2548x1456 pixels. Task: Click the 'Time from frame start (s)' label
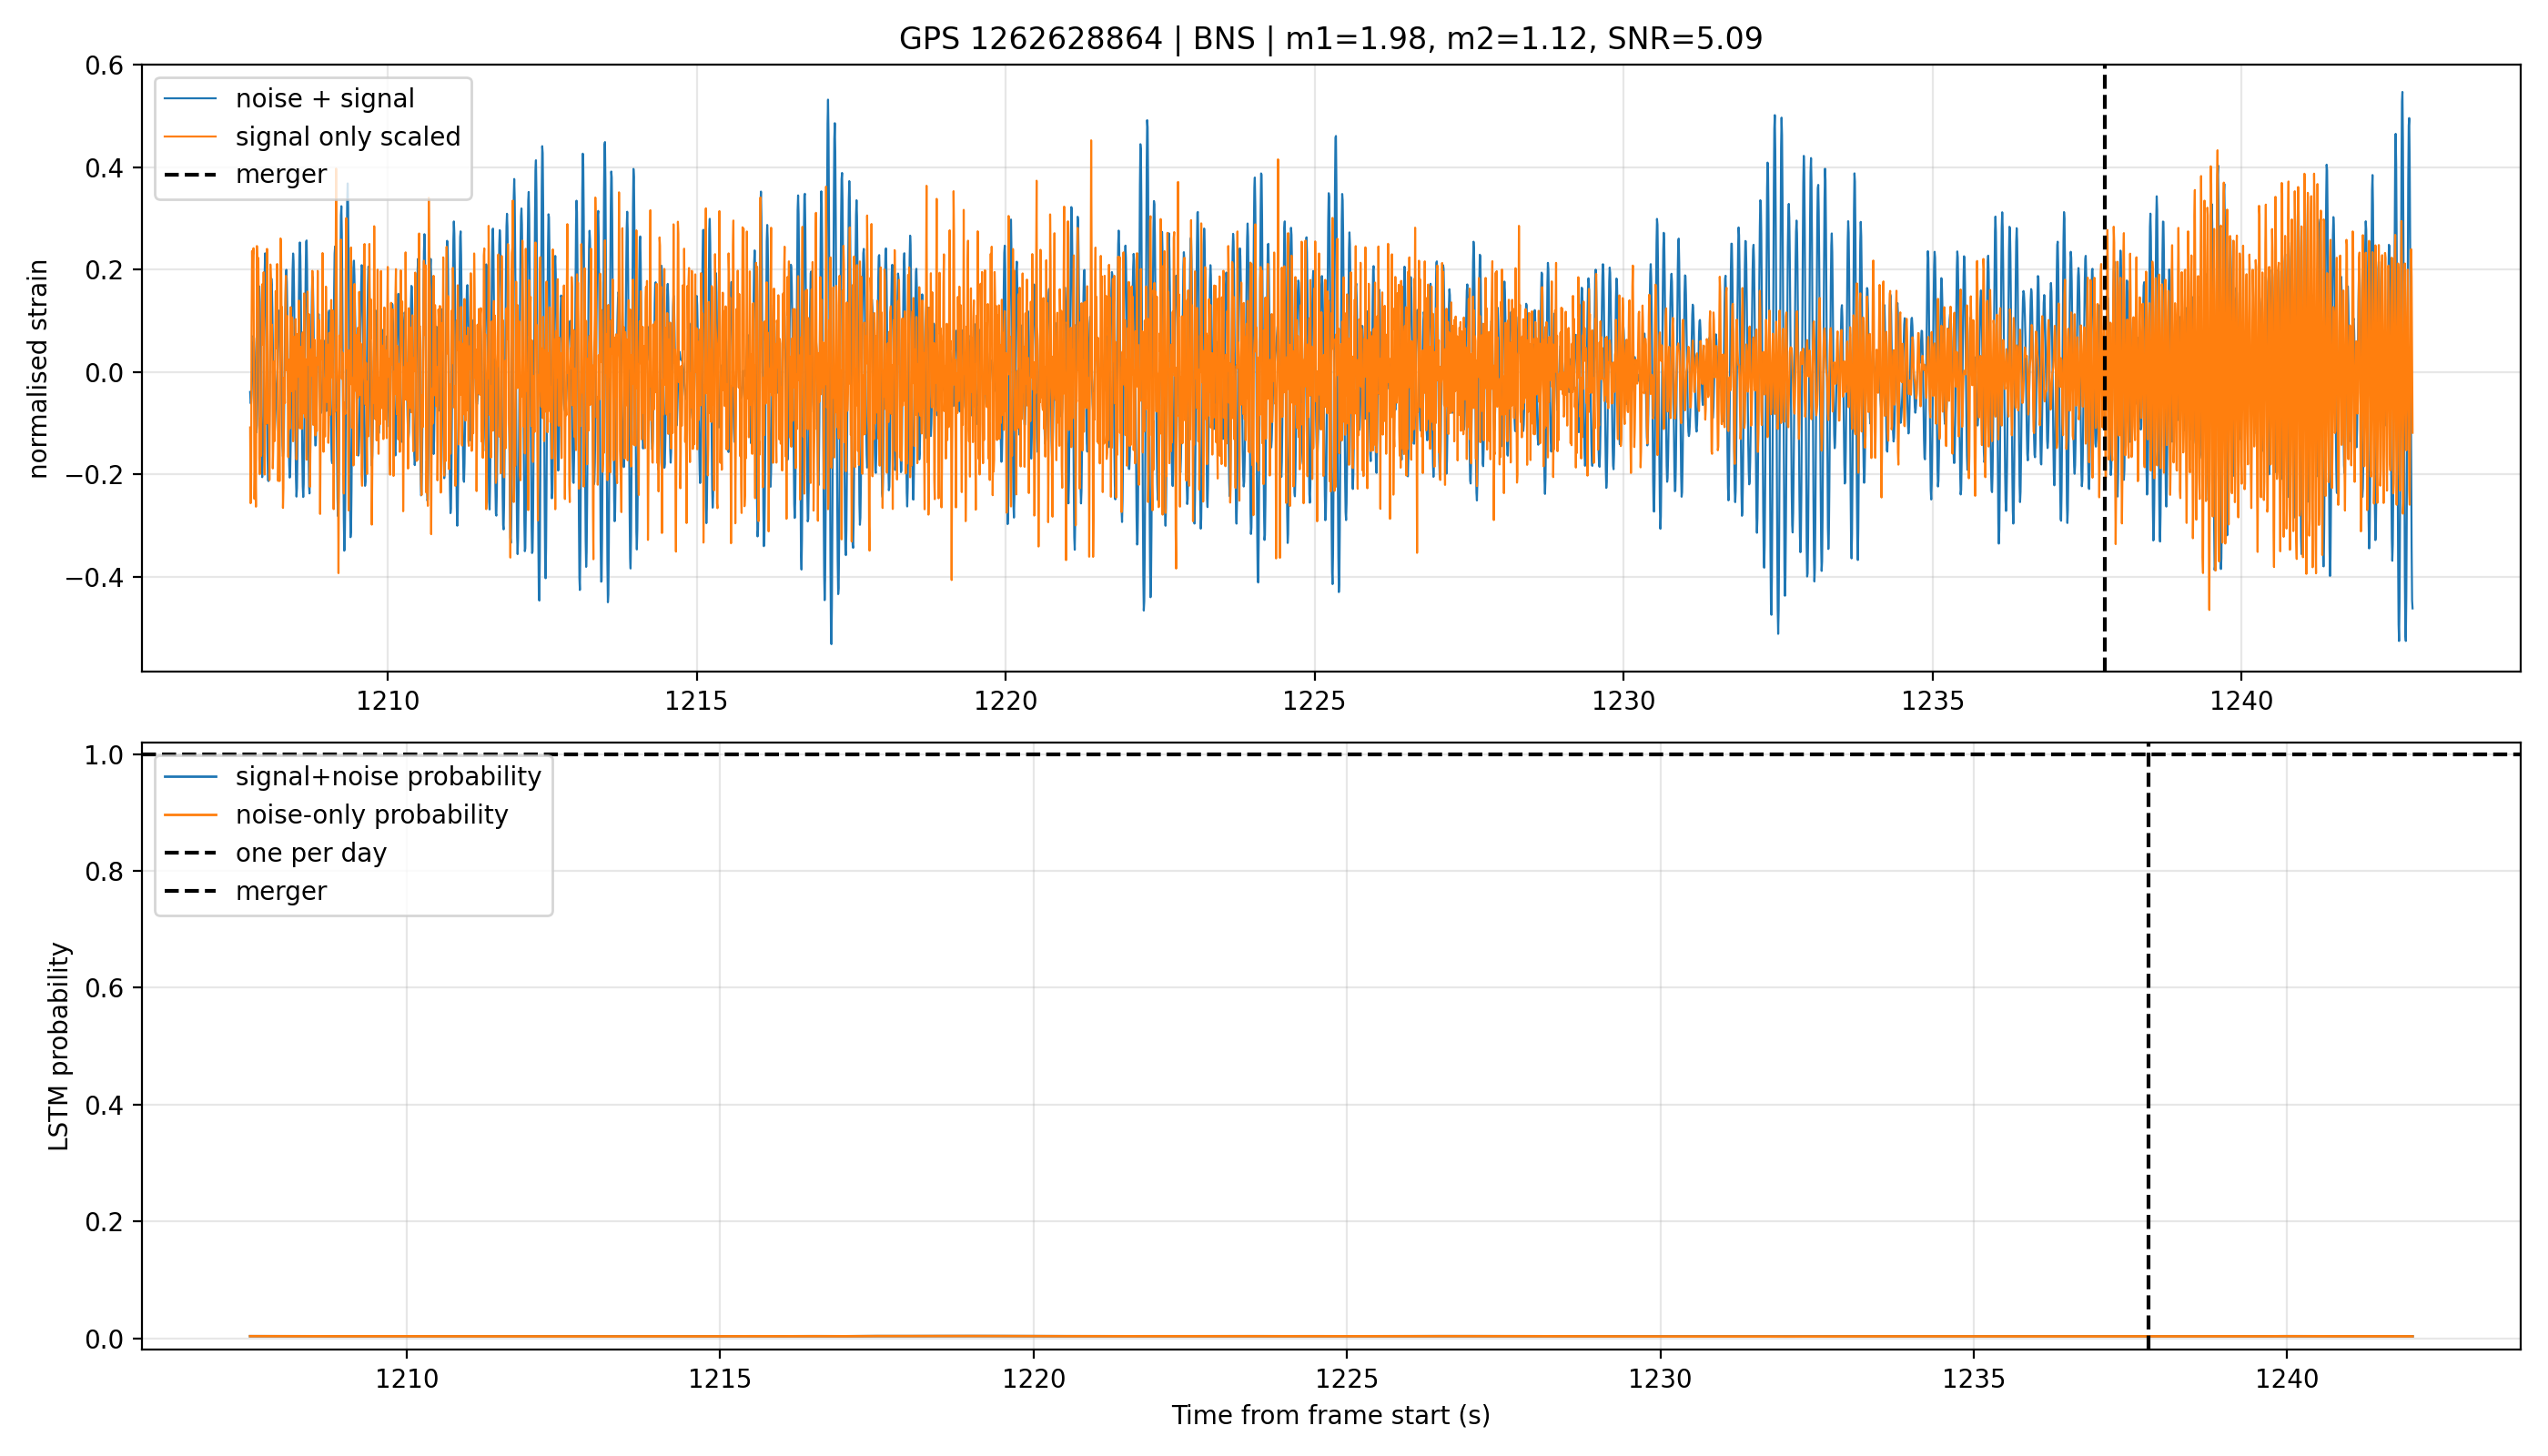pyautogui.click(x=1331, y=1415)
